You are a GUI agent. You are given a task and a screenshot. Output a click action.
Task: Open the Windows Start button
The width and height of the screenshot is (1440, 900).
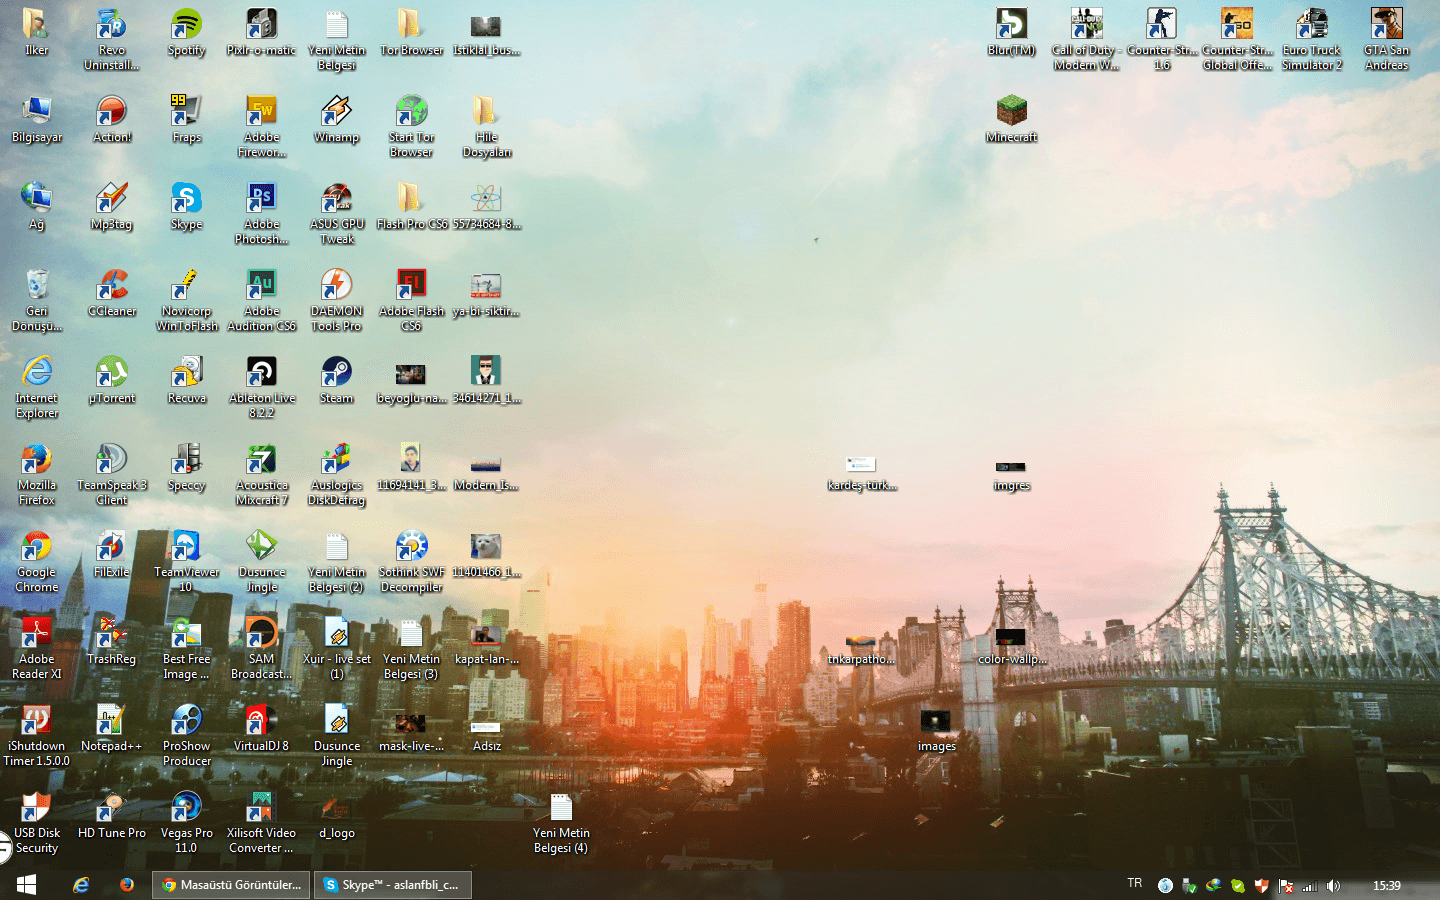coord(27,885)
